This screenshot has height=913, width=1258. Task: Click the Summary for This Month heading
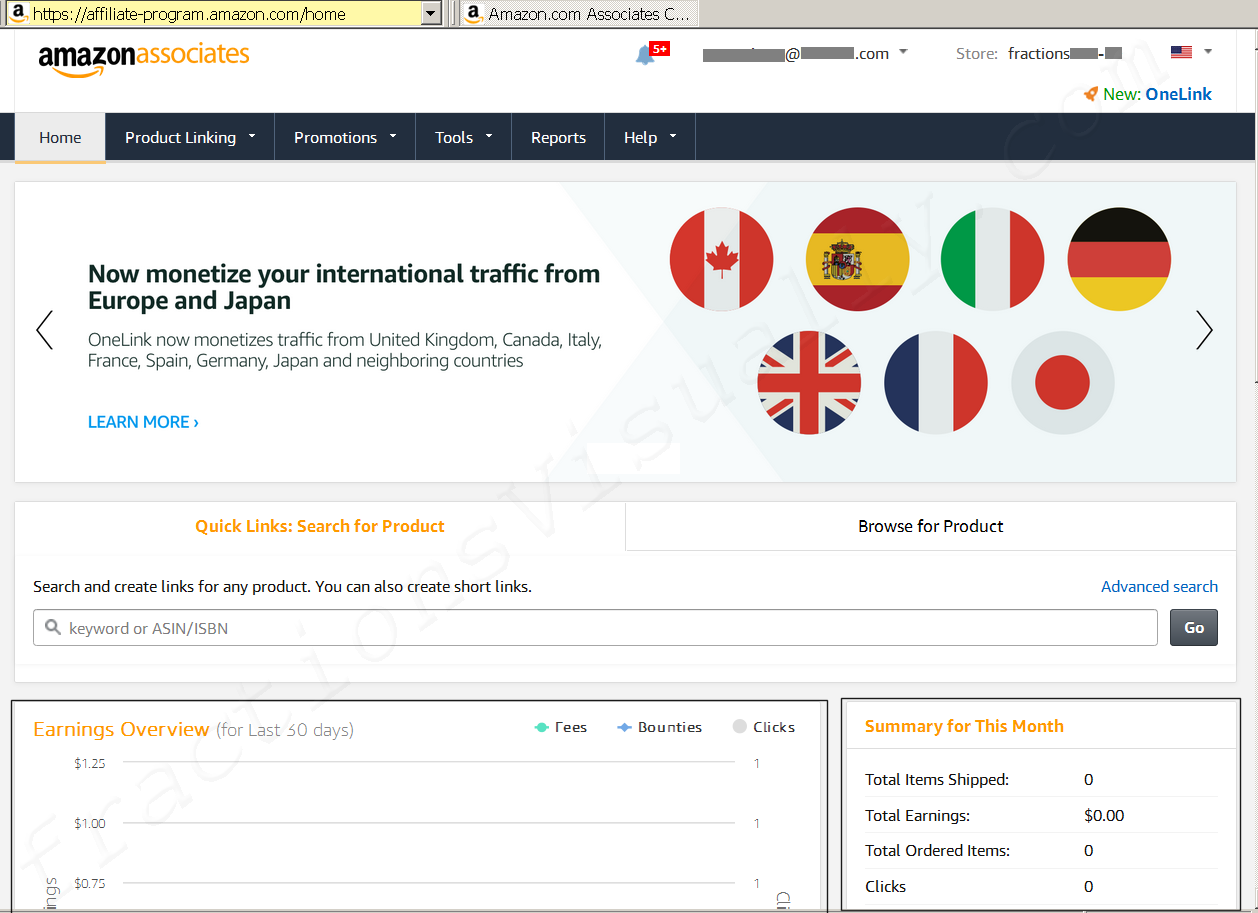964,726
